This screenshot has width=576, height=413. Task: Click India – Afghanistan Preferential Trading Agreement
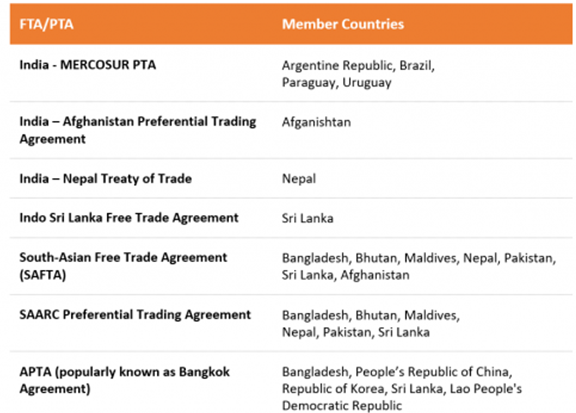[138, 130]
